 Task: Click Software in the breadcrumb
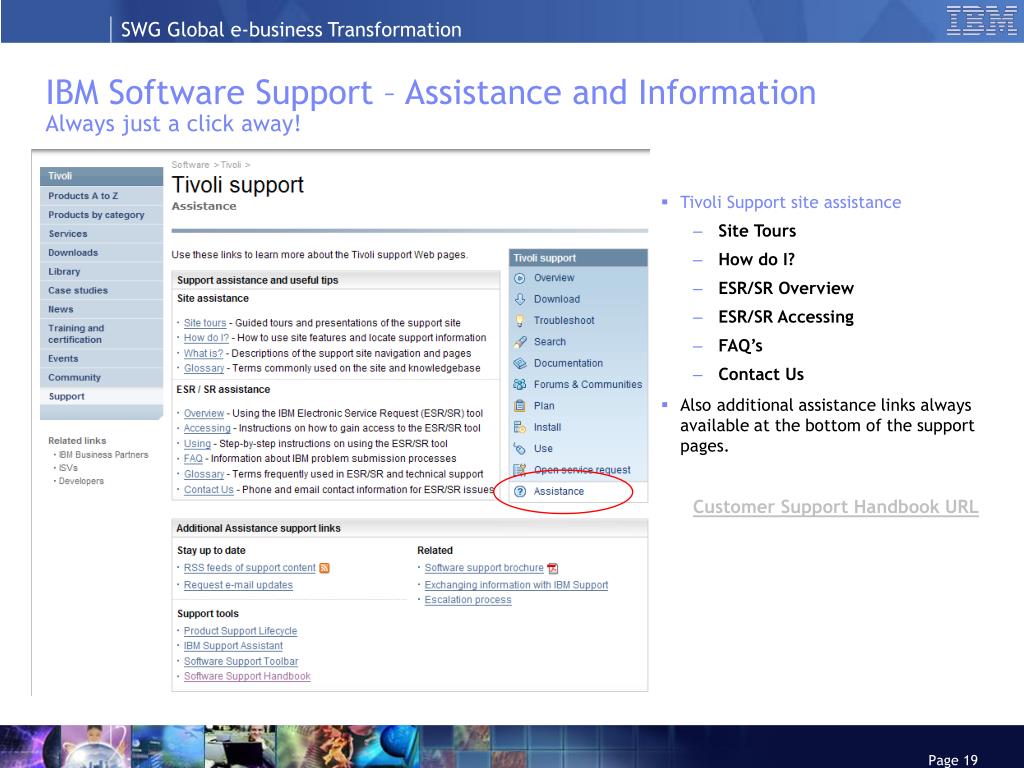point(190,165)
